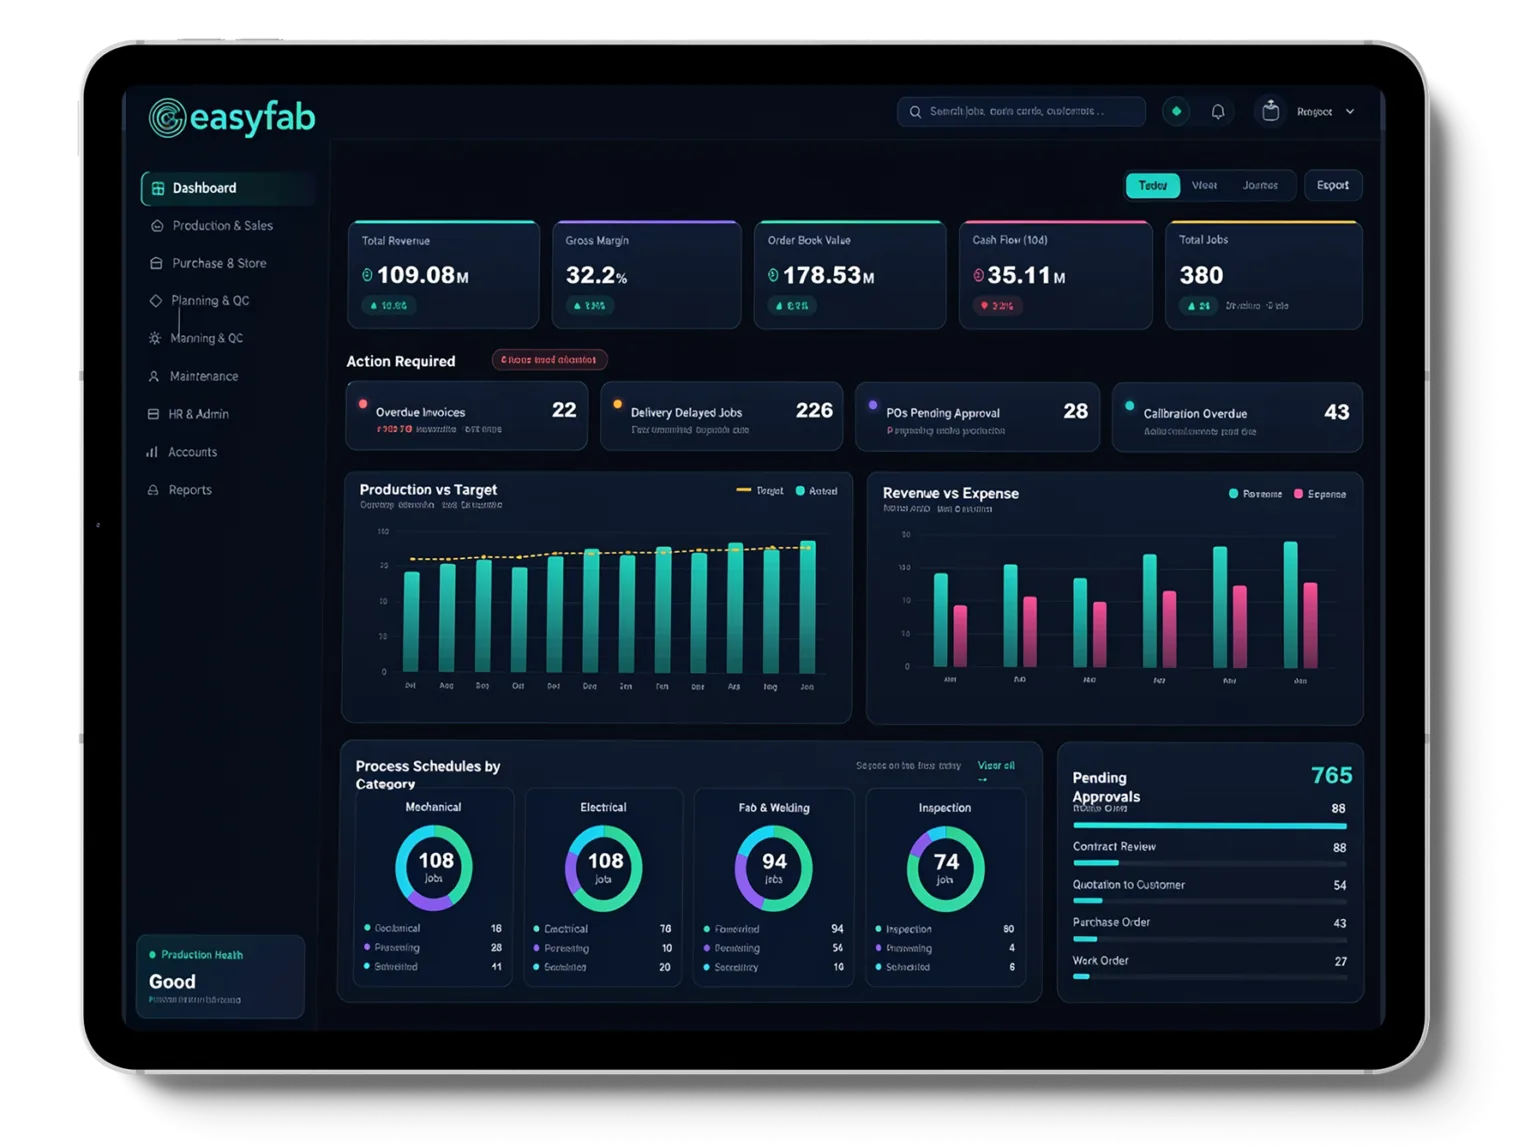This screenshot has height=1147, width=1536.
Task: Focus the search jobs input field
Action: click(x=1021, y=111)
